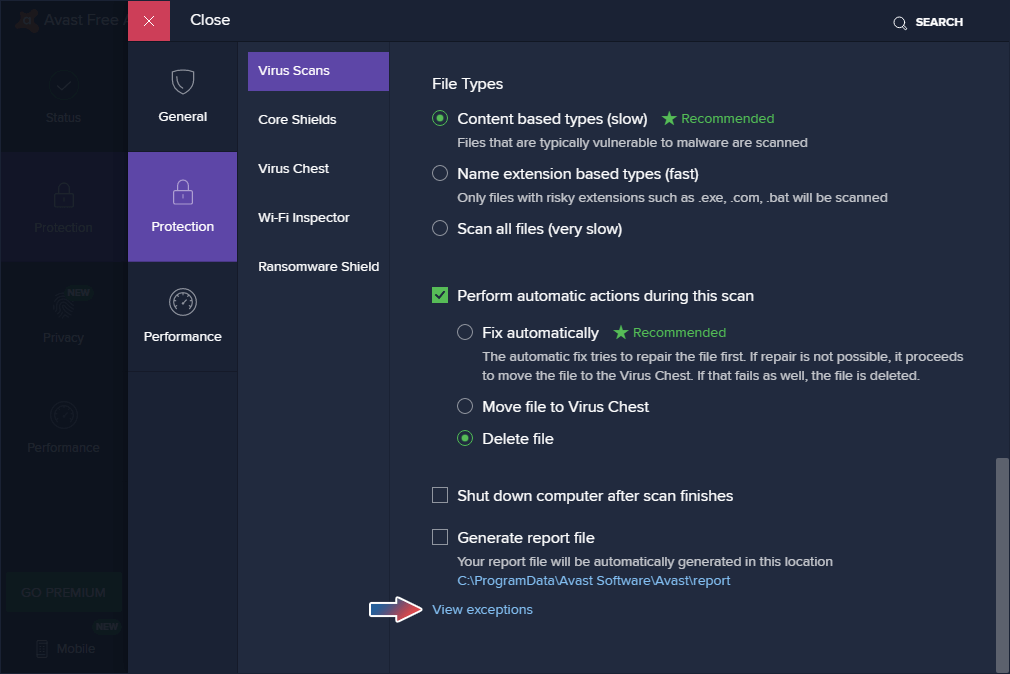The image size is (1010, 674).
Task: Click the File Types heading
Action: click(x=467, y=84)
